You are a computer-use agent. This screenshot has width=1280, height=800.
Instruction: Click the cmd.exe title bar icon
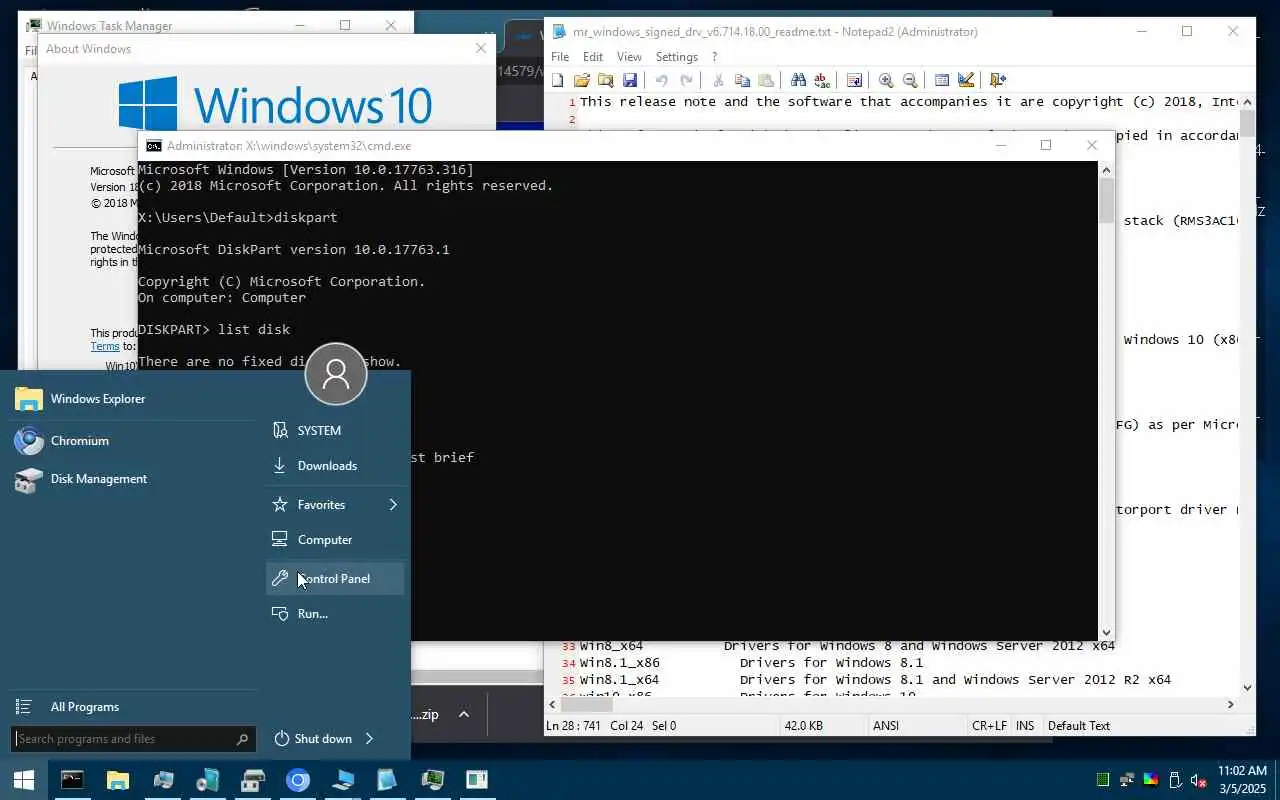pyautogui.click(x=154, y=146)
